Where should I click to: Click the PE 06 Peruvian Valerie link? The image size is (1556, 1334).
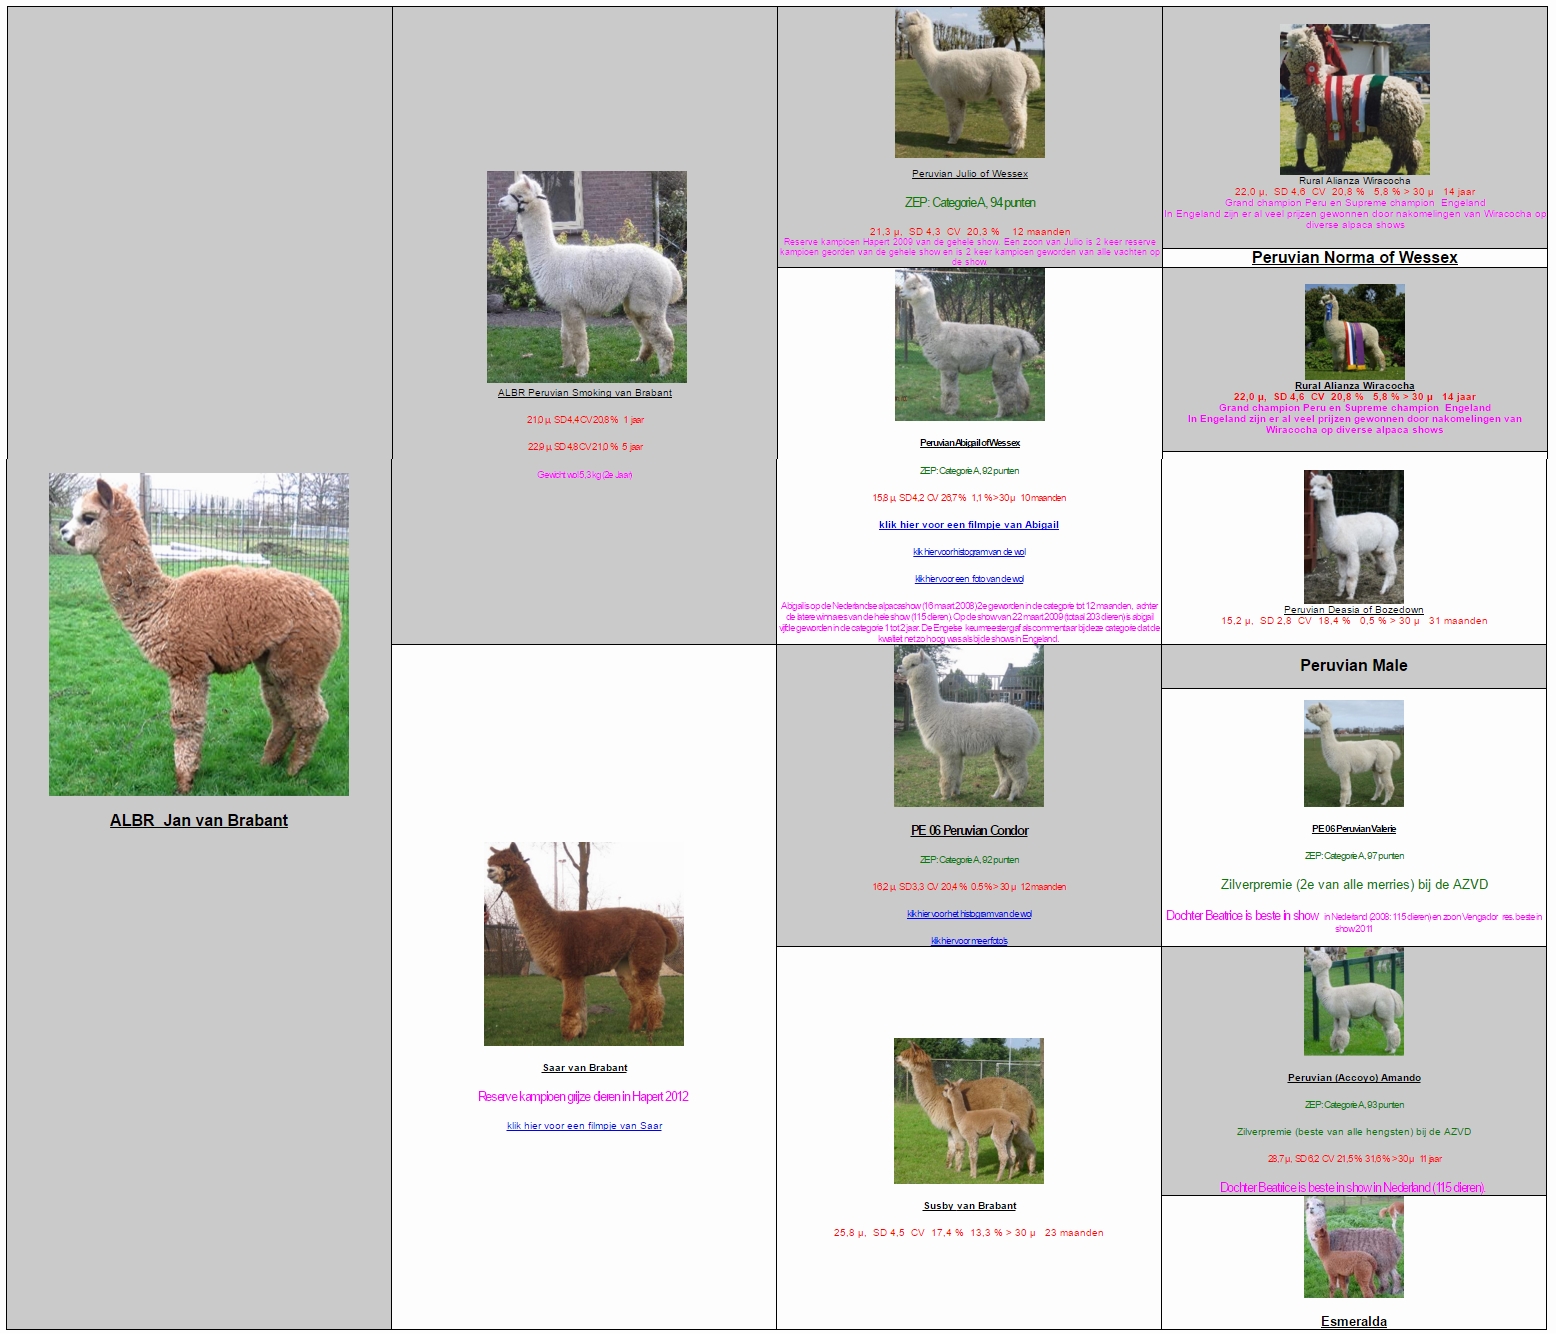point(1353,829)
